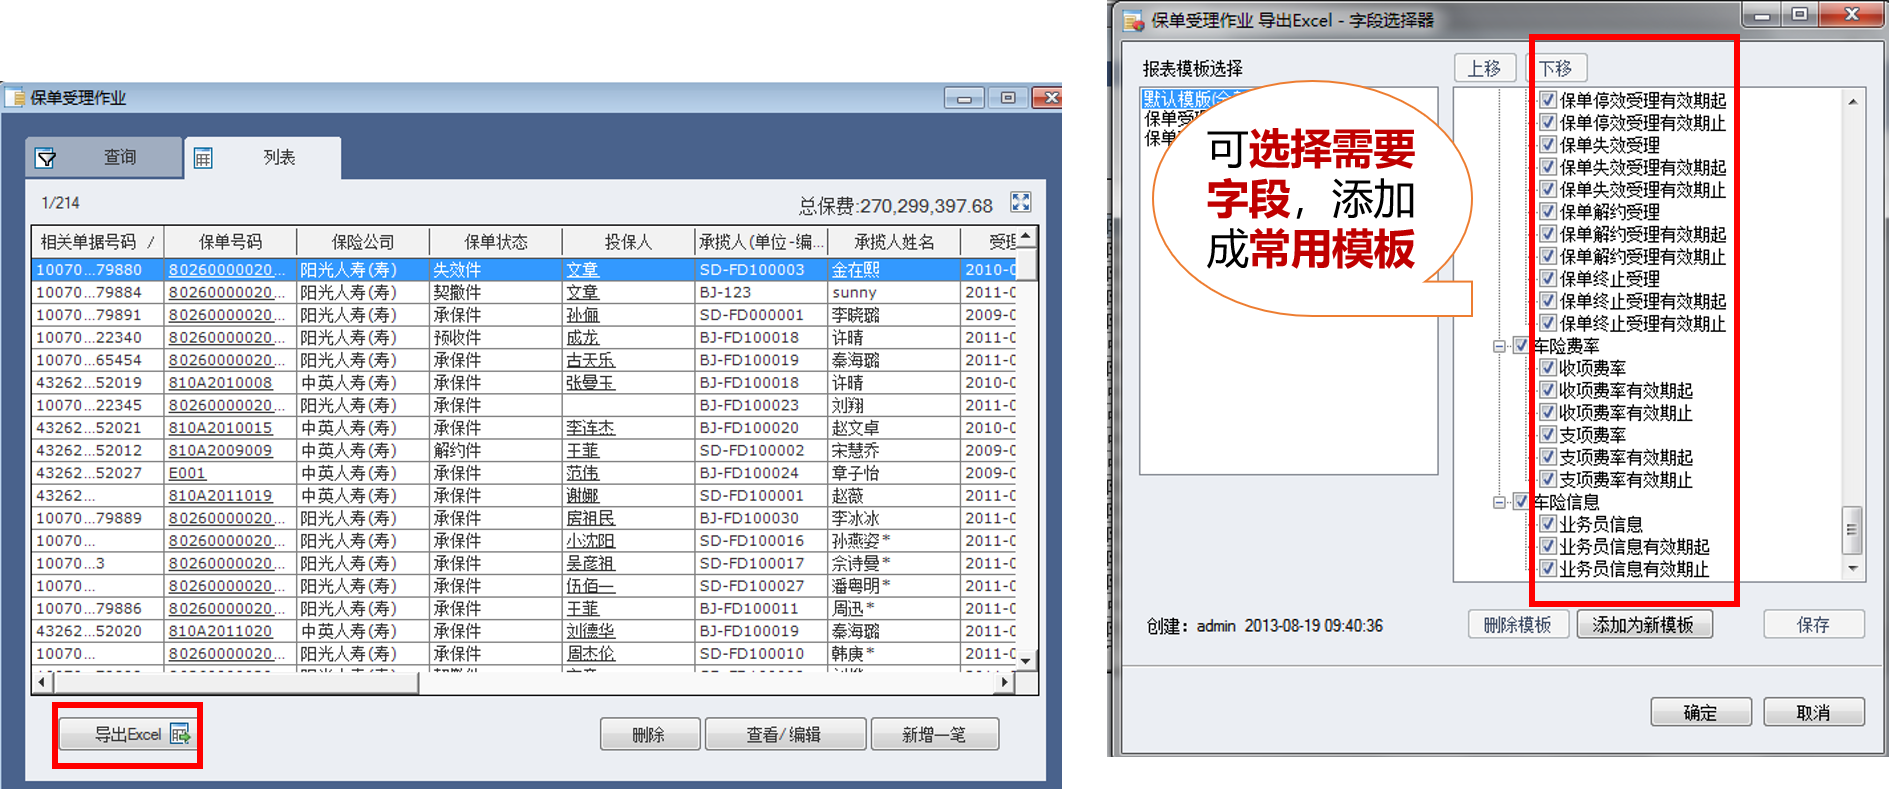Click the field selector dialog title icon
1889x789 pixels.
click(x=1134, y=20)
